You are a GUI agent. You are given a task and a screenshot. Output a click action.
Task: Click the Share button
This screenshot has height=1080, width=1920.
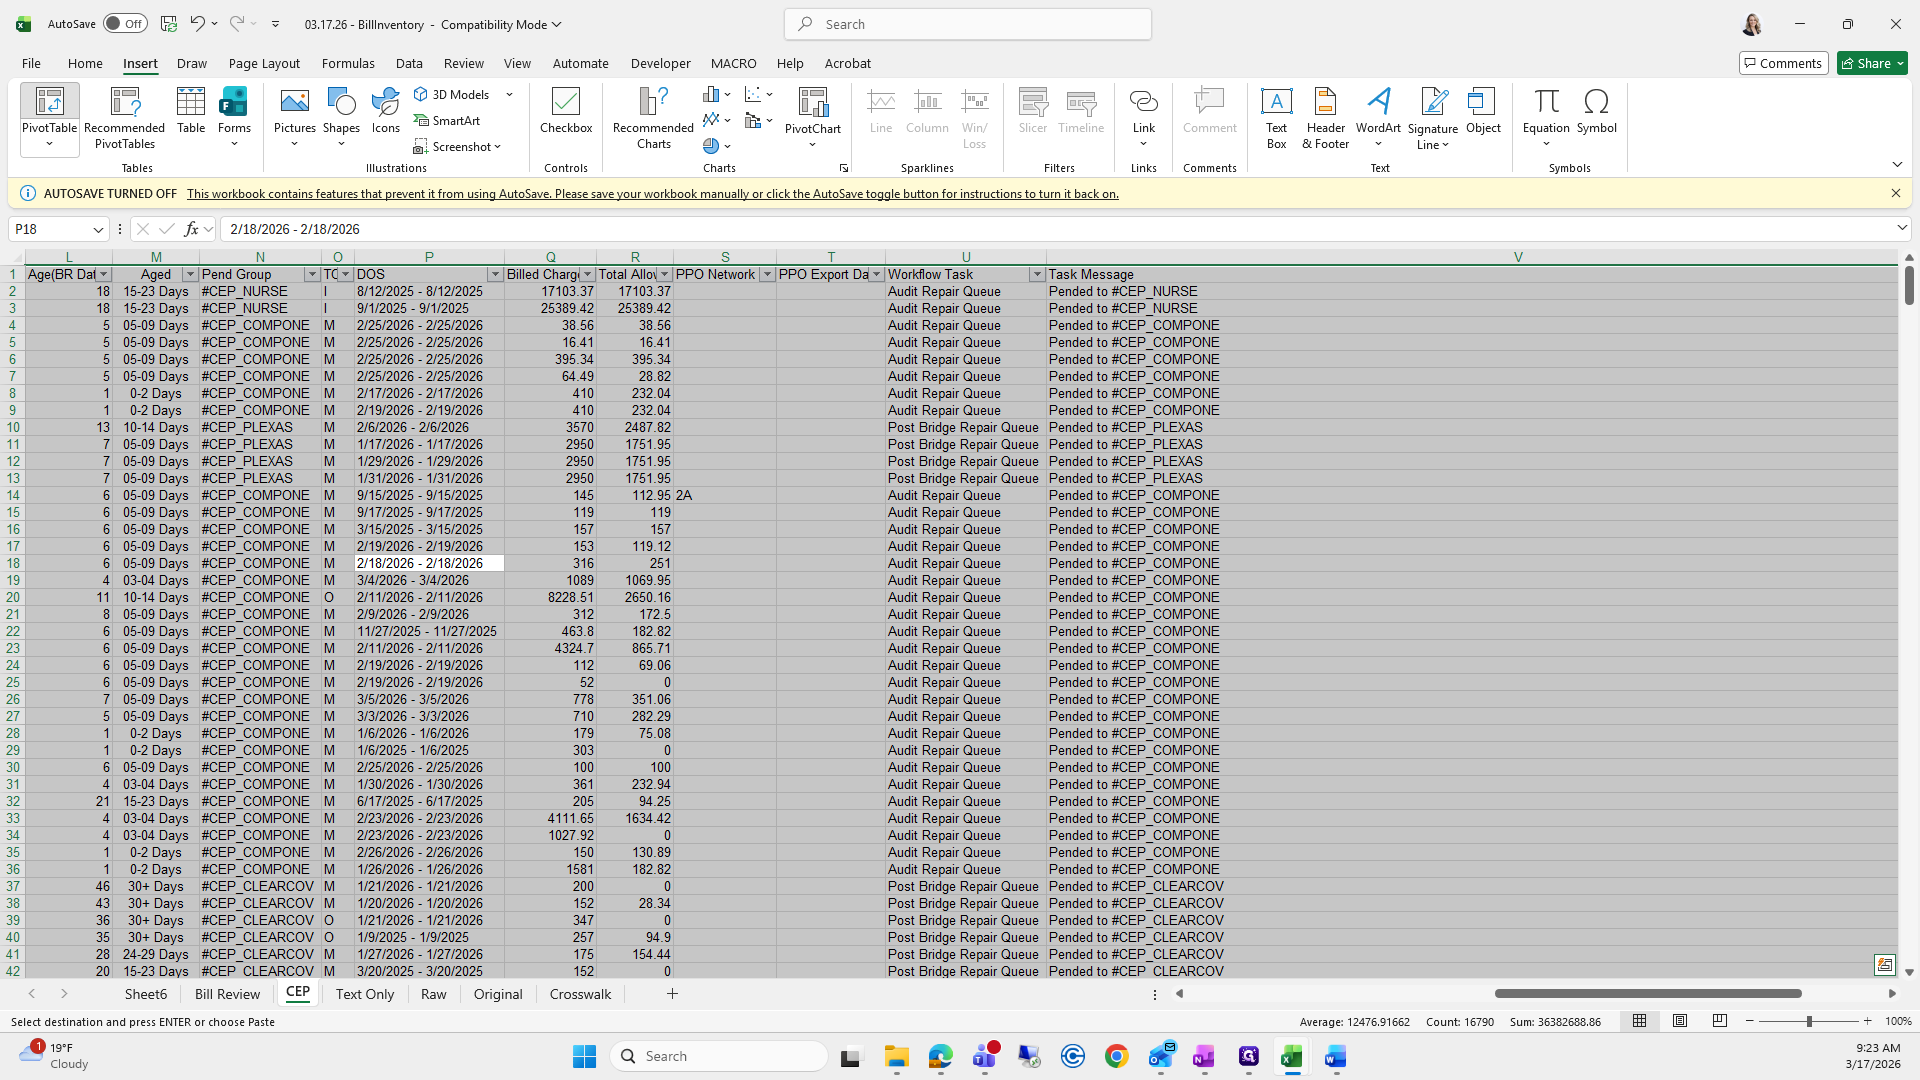(1872, 63)
